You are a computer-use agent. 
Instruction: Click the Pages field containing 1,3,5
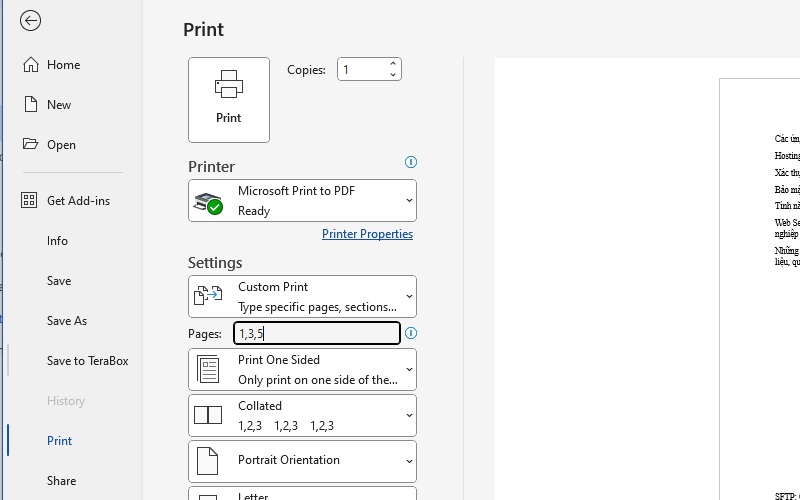click(x=317, y=334)
